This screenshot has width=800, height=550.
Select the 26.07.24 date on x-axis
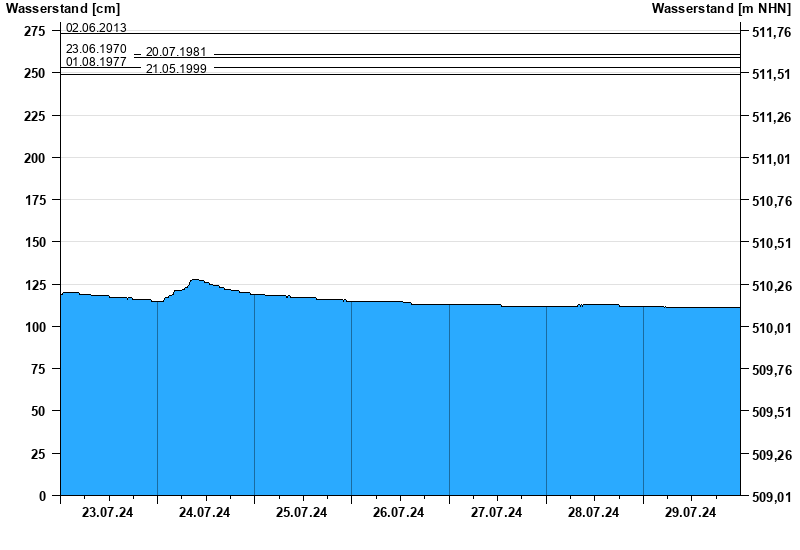pos(398,513)
